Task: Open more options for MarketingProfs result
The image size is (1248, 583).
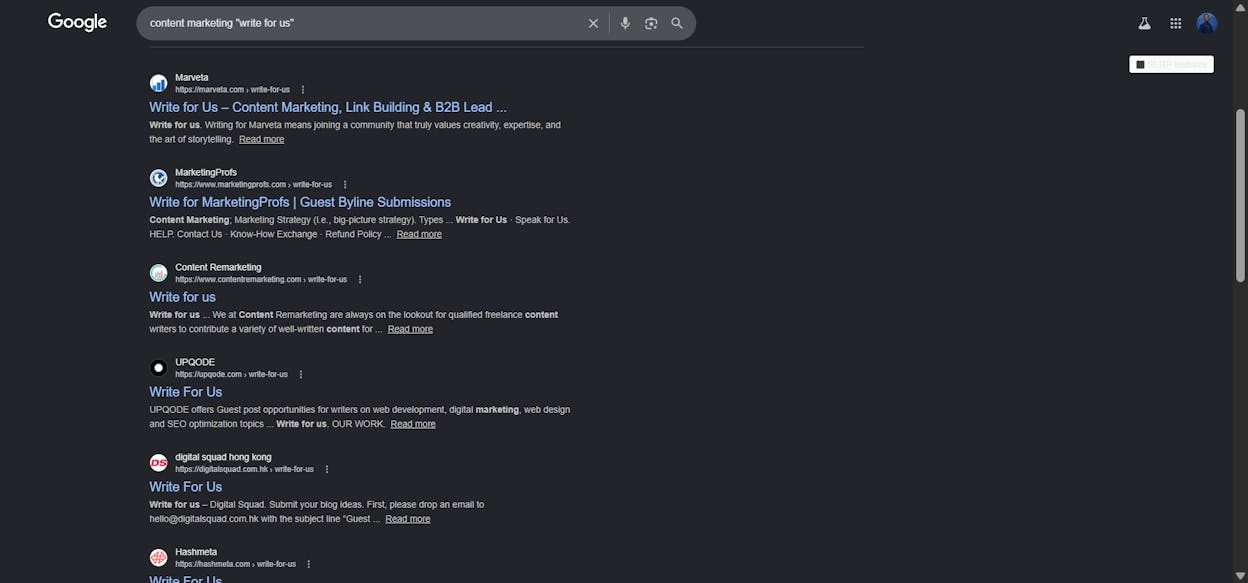Action: (345, 185)
